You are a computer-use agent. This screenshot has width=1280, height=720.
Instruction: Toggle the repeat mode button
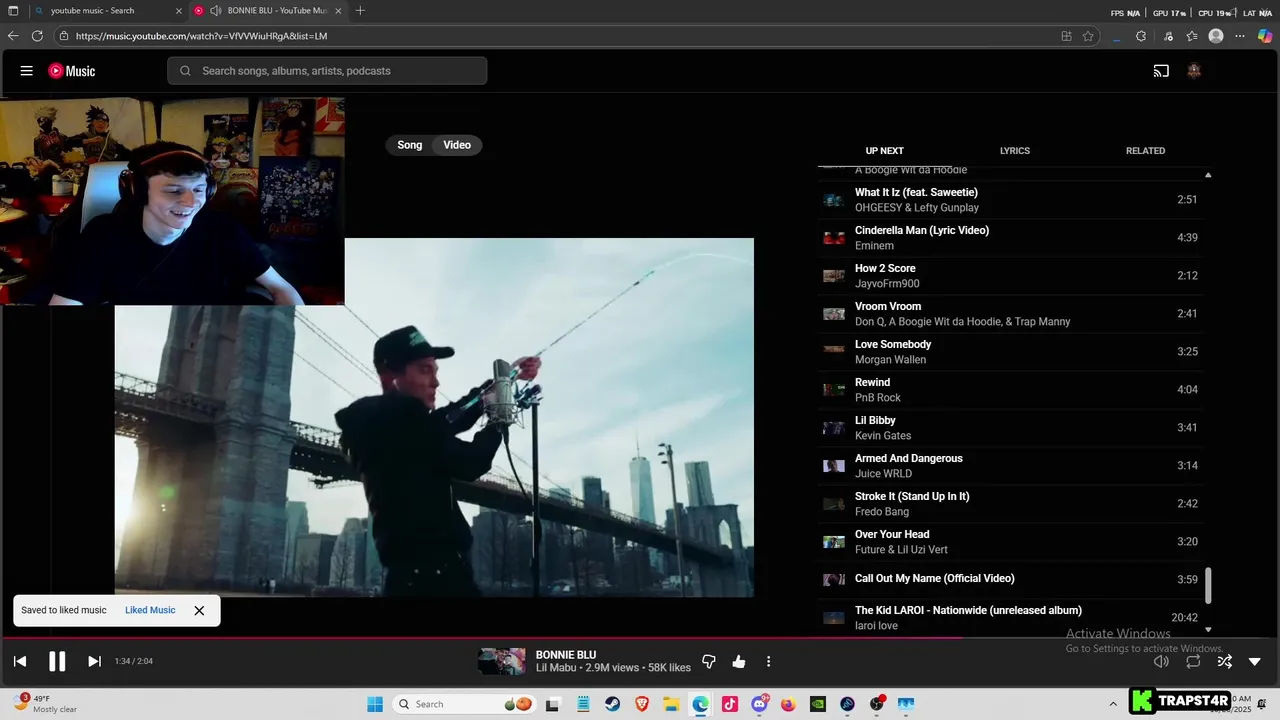(1193, 661)
